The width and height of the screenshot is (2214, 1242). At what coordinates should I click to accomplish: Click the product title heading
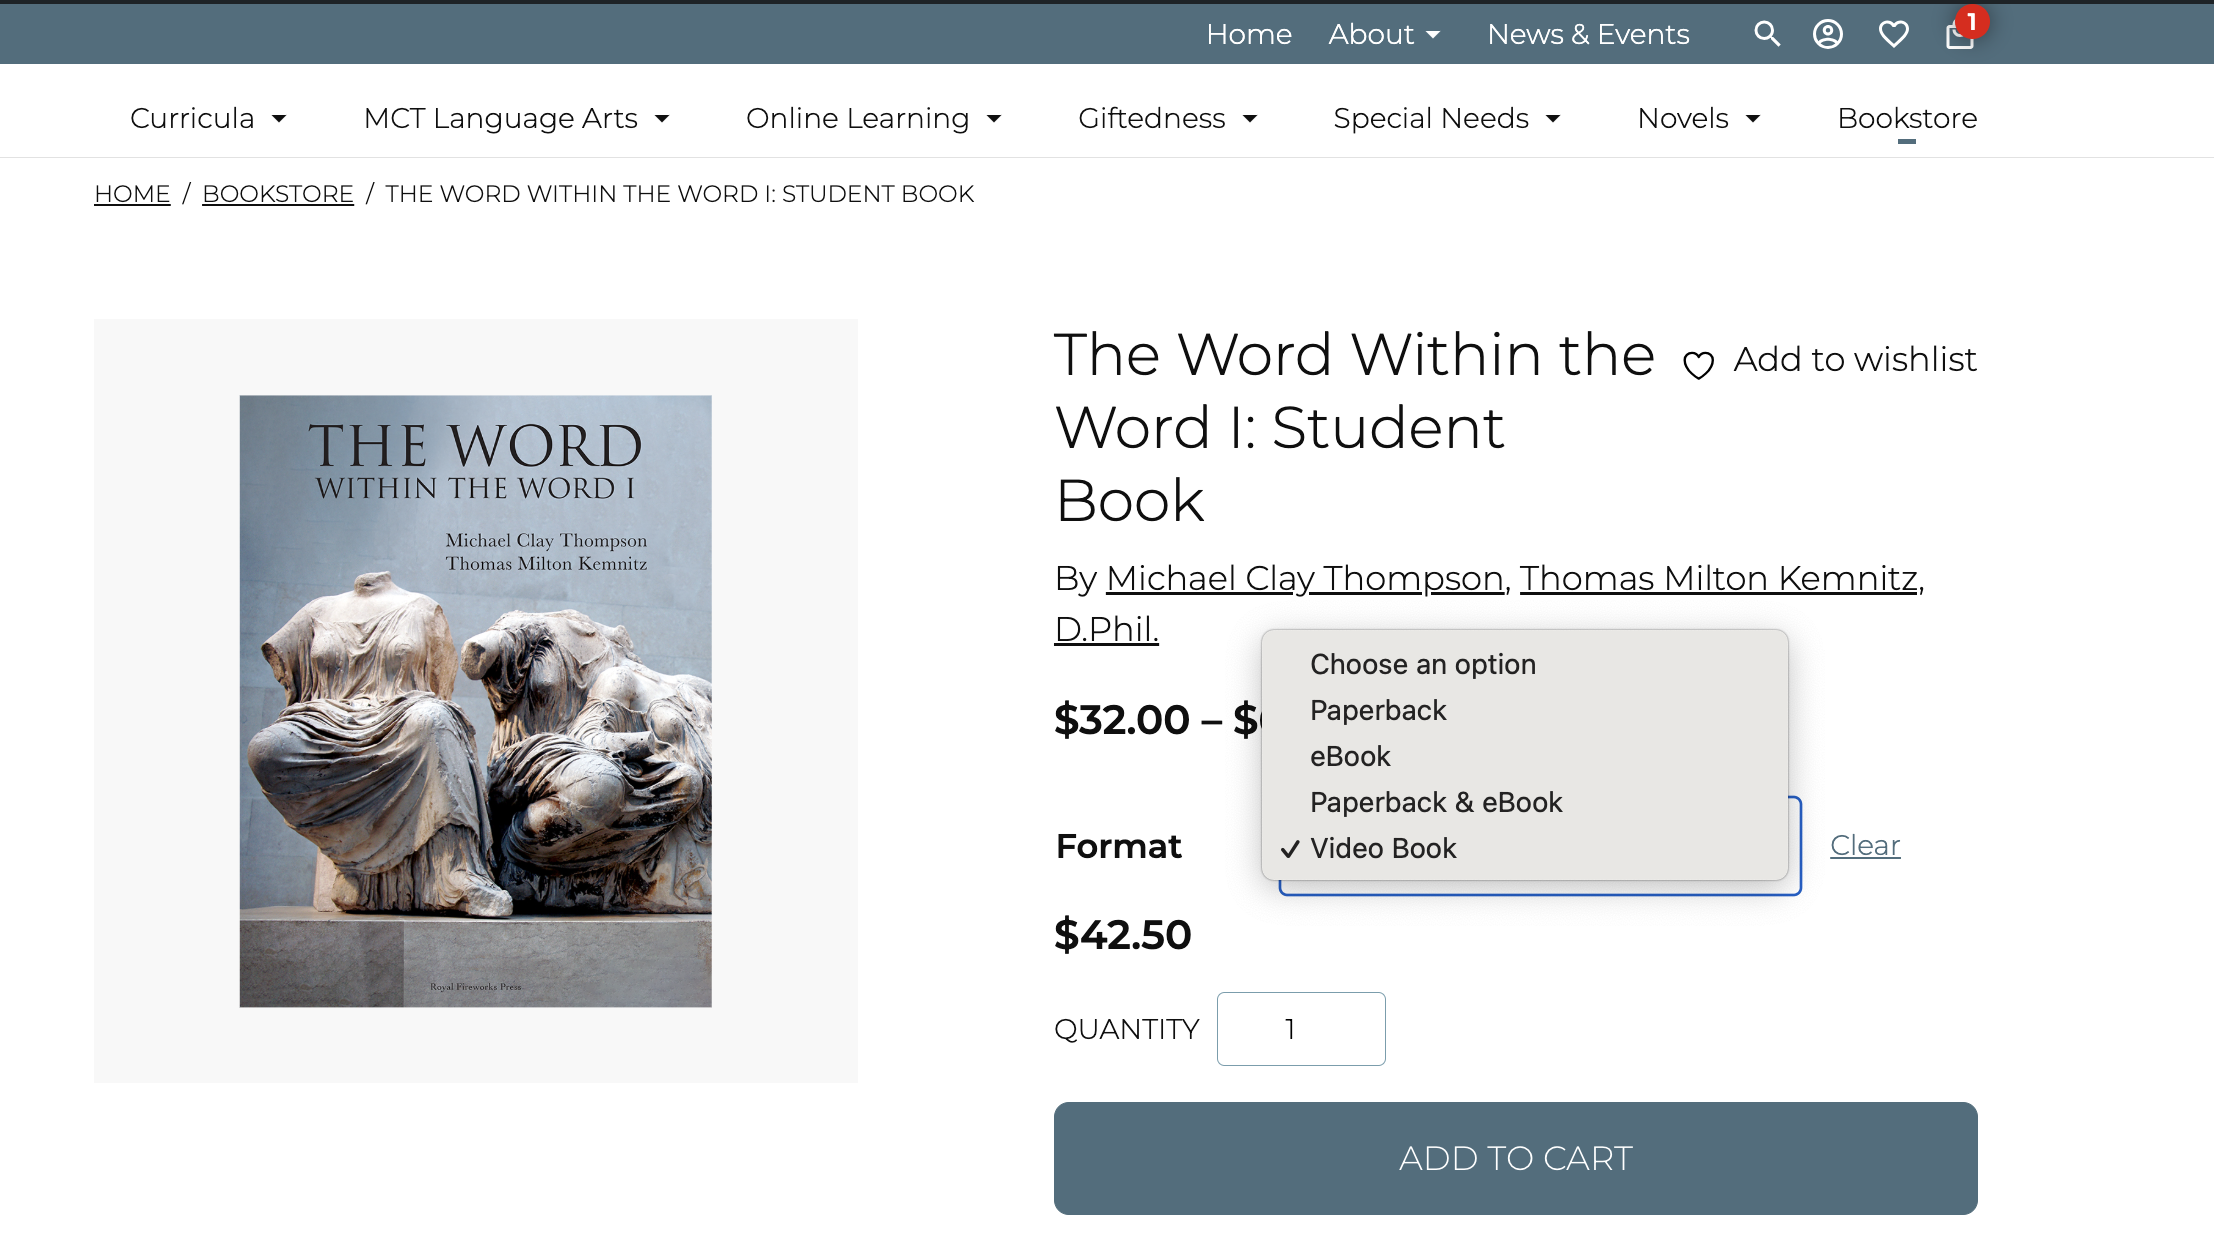[x=1355, y=427]
